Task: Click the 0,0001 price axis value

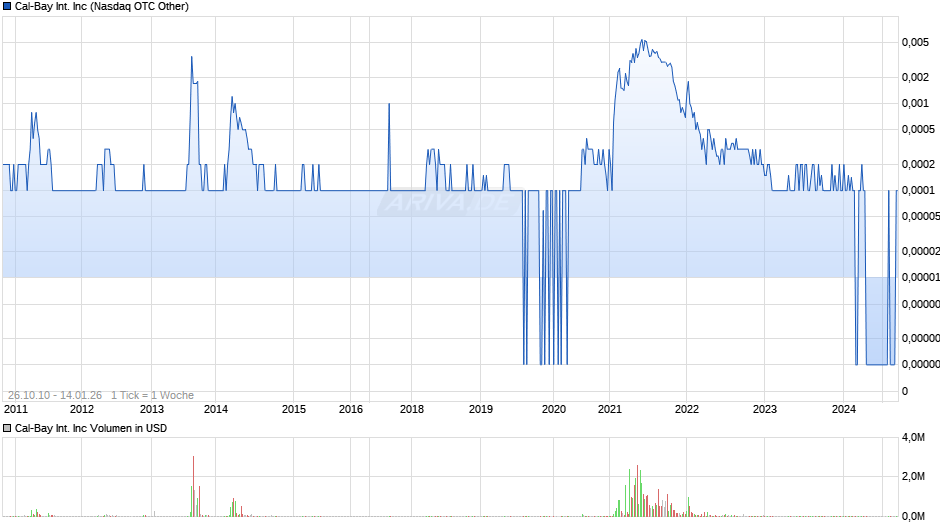Action: pyautogui.click(x=918, y=190)
